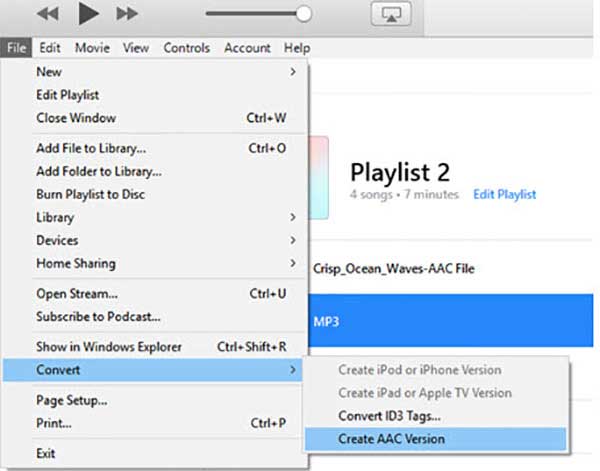Open the Help menu
600x471 pixels.
coord(297,48)
